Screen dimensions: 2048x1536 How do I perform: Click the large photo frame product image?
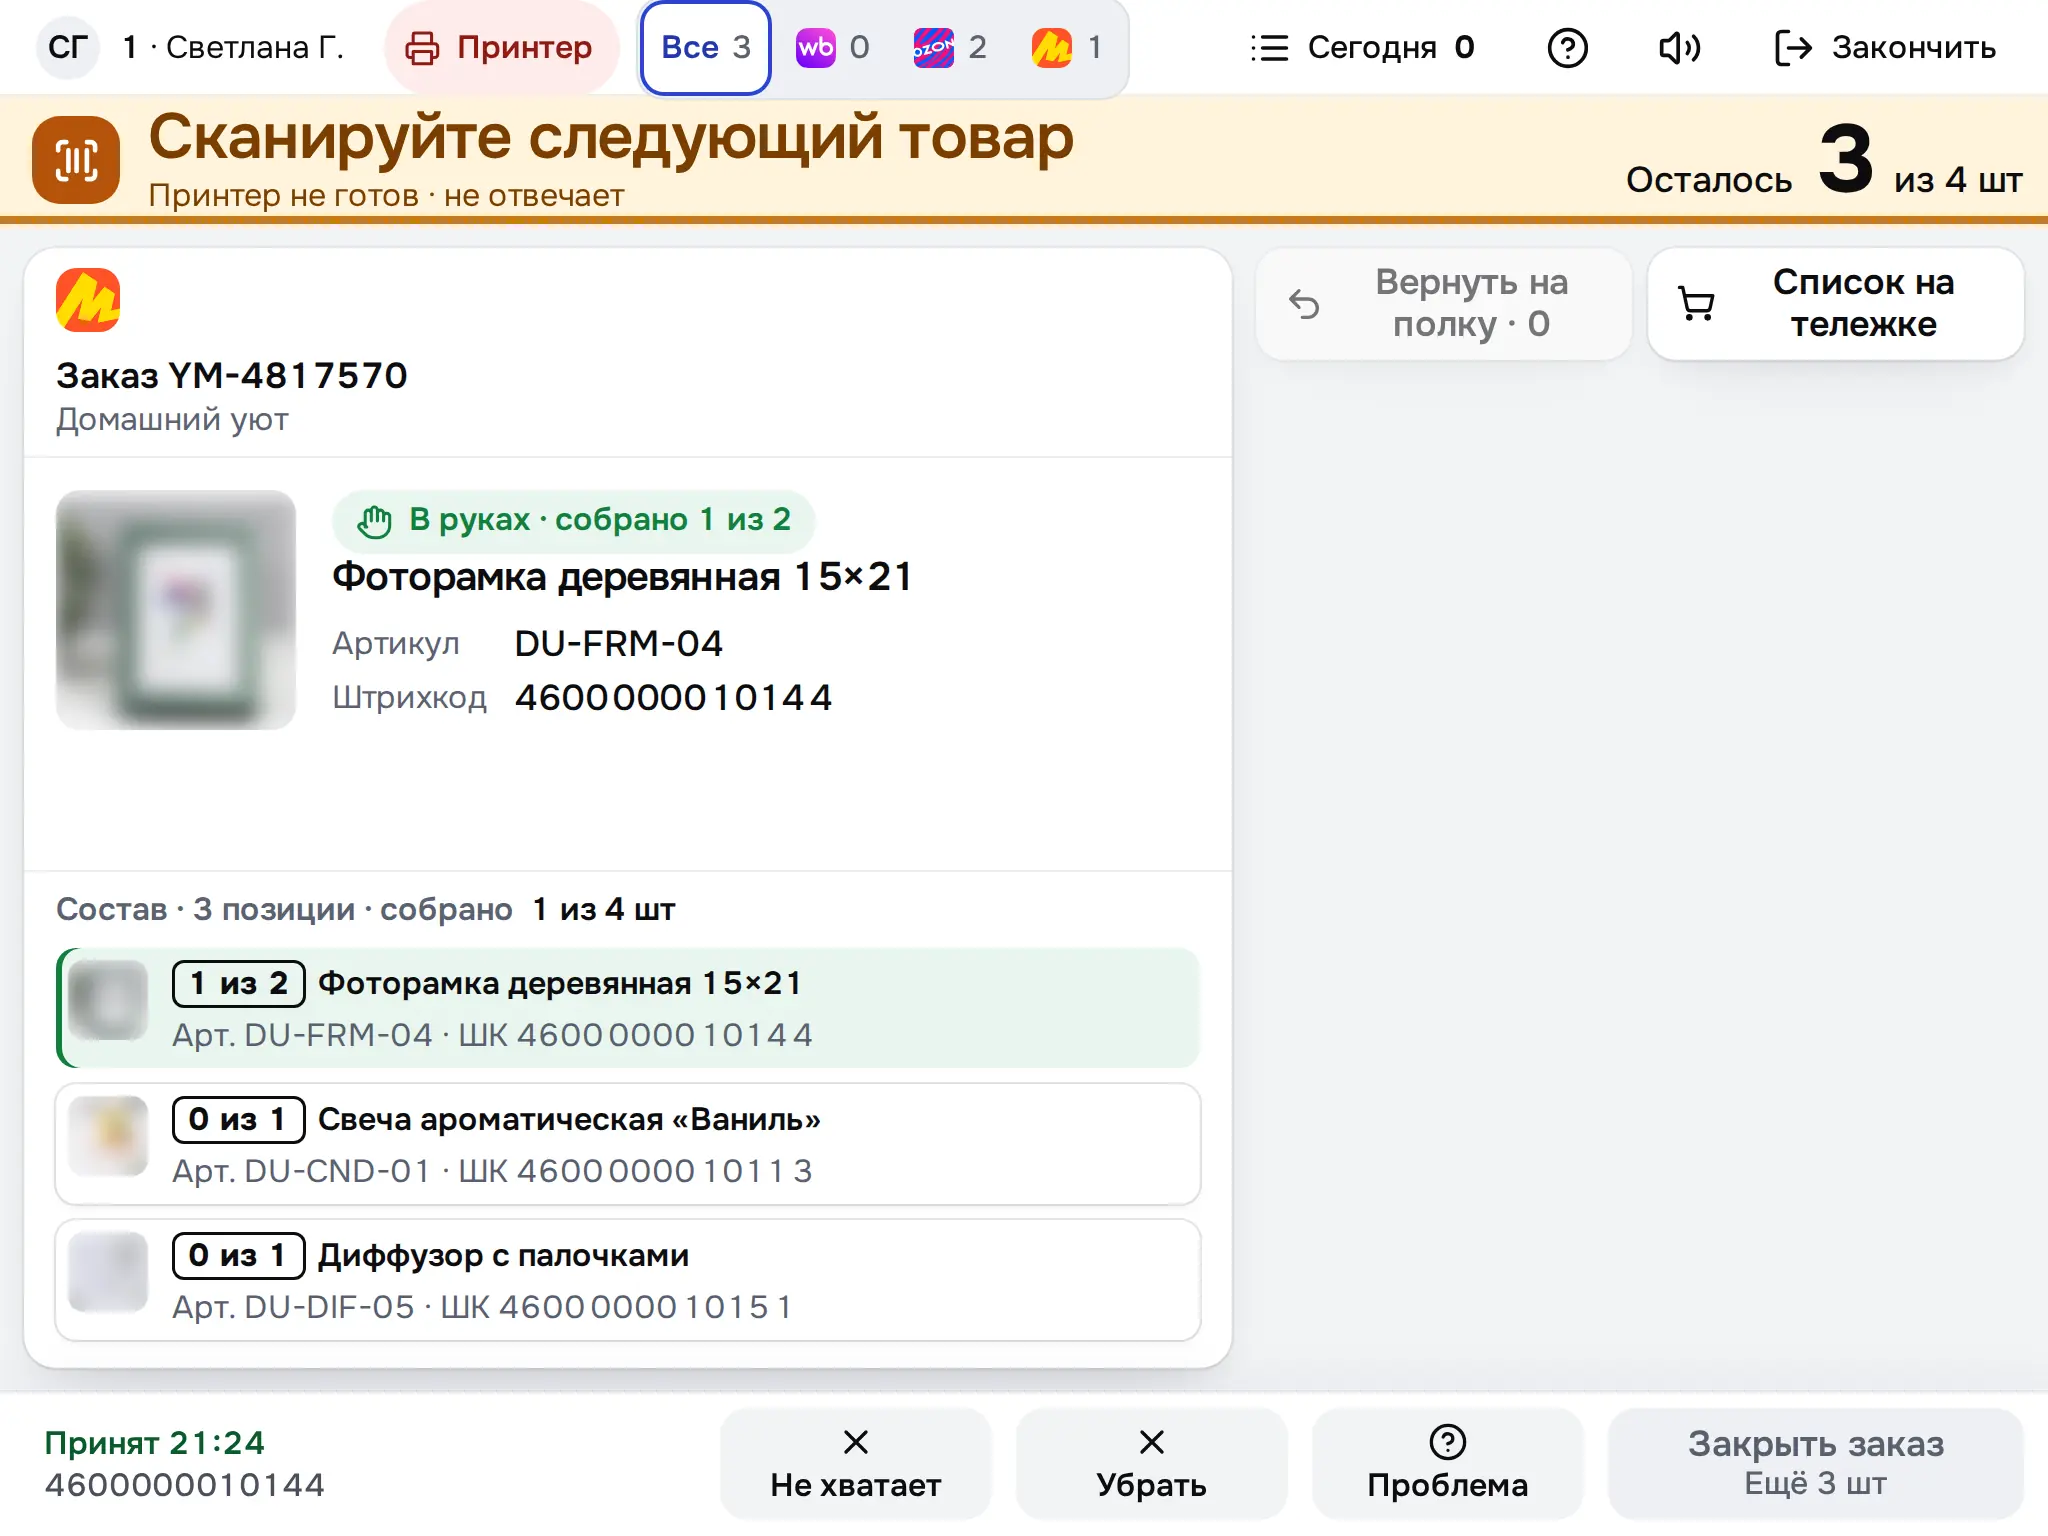[176, 609]
